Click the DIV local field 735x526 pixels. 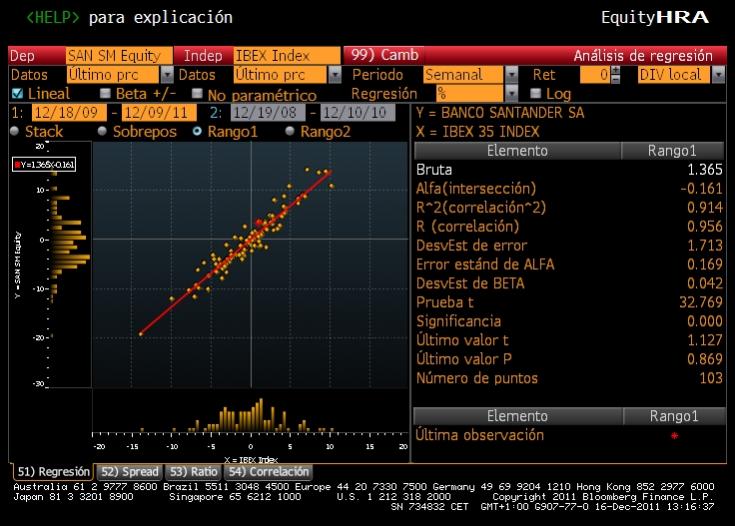click(675, 75)
